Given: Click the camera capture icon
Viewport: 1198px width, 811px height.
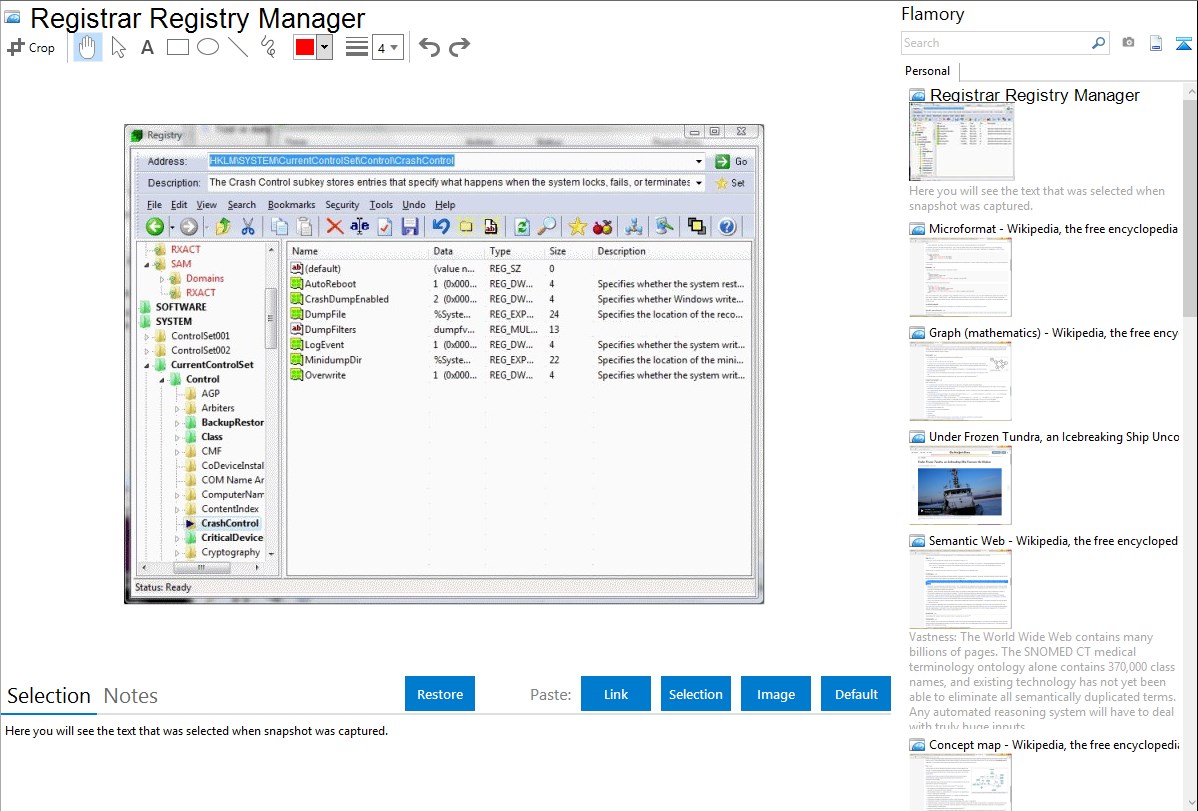Looking at the screenshot, I should tap(1128, 43).
